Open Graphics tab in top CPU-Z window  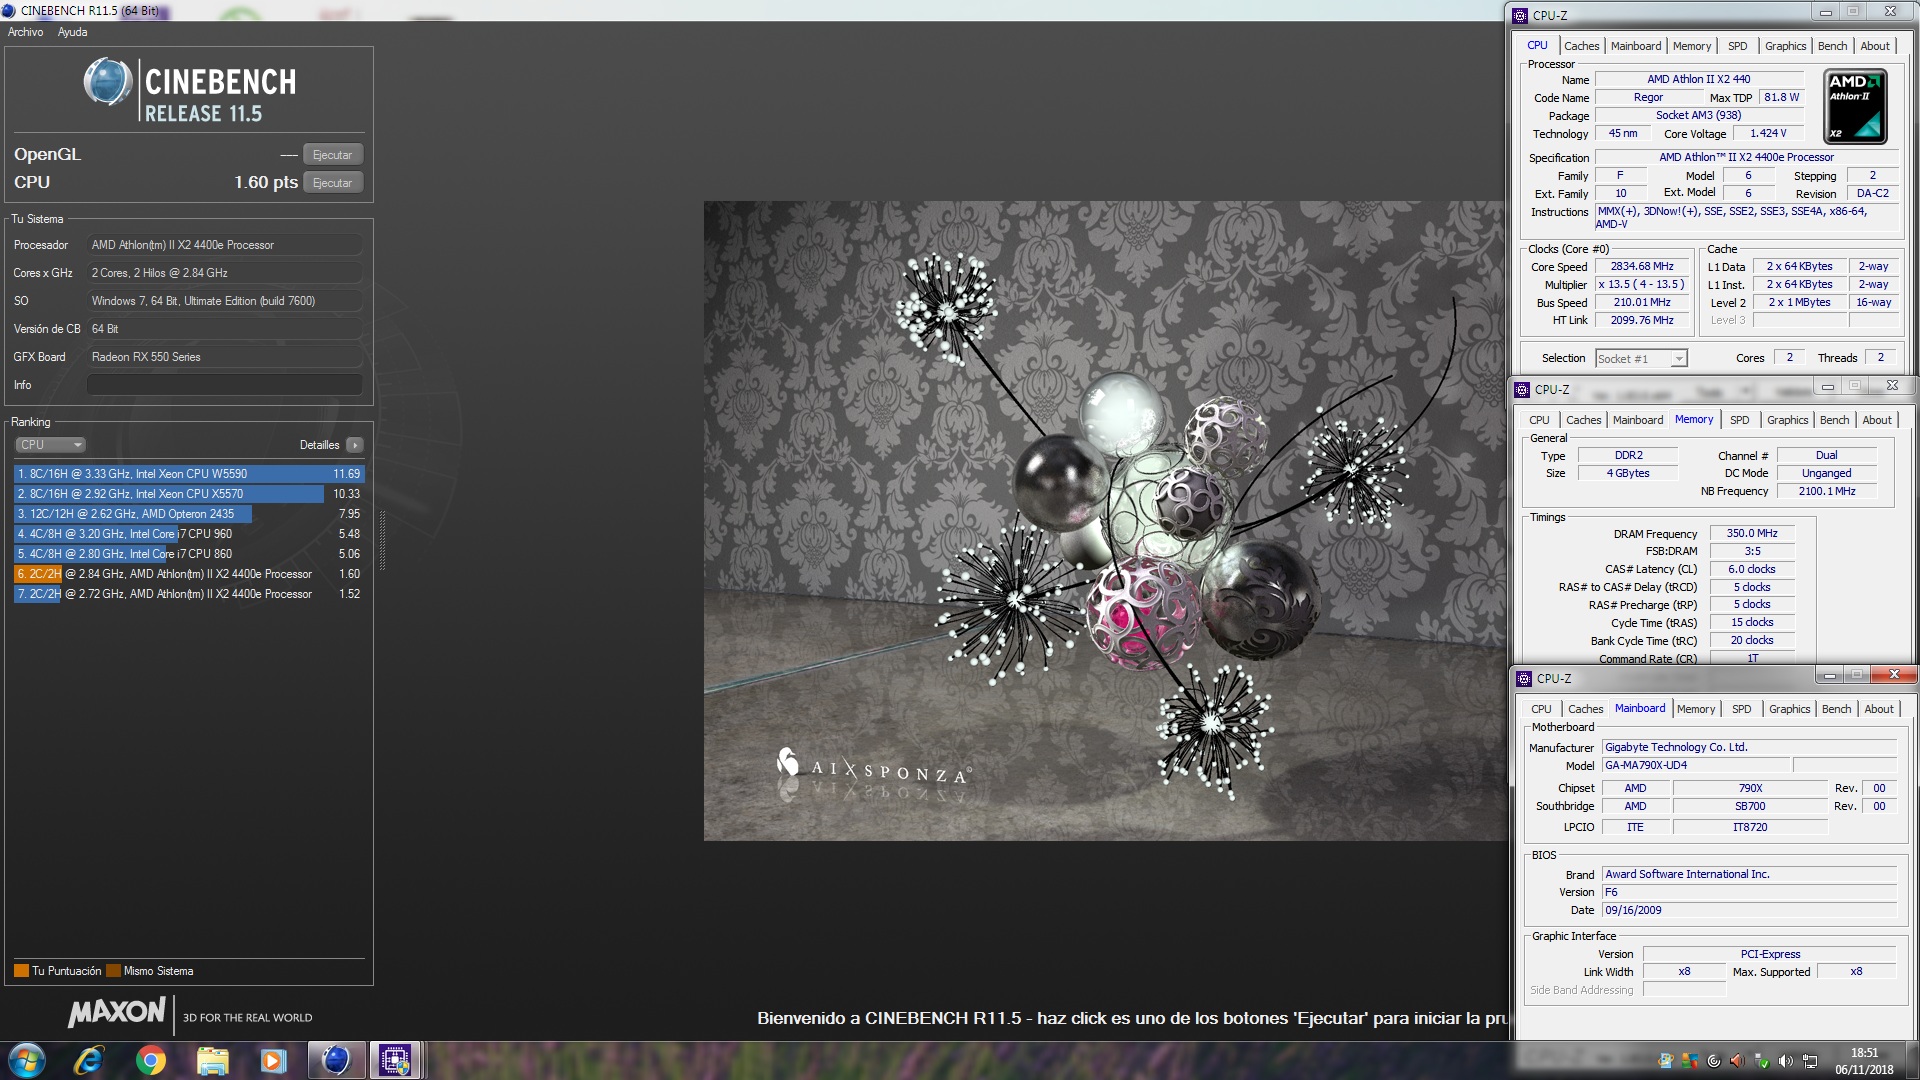[x=1785, y=46]
